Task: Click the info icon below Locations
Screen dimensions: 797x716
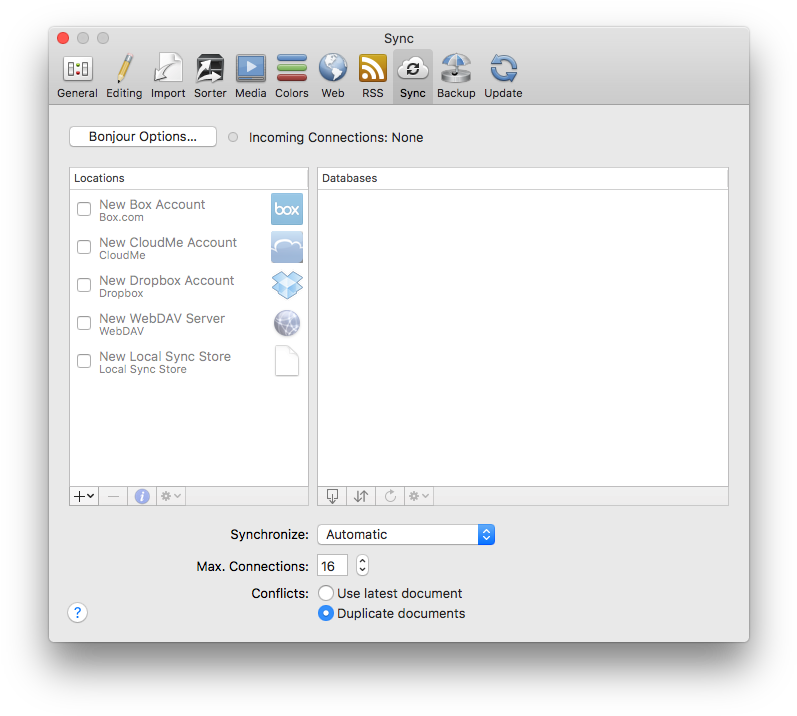Action: (x=142, y=496)
